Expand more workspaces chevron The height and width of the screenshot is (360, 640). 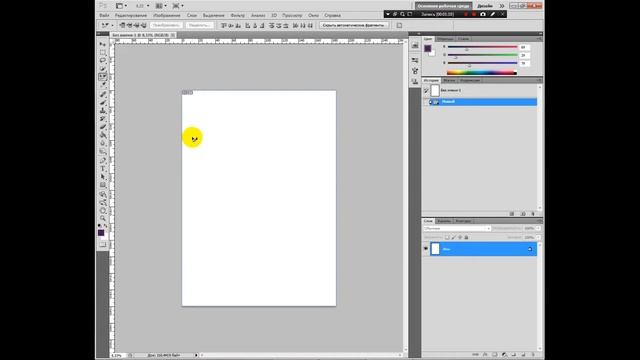pyautogui.click(x=502, y=6)
